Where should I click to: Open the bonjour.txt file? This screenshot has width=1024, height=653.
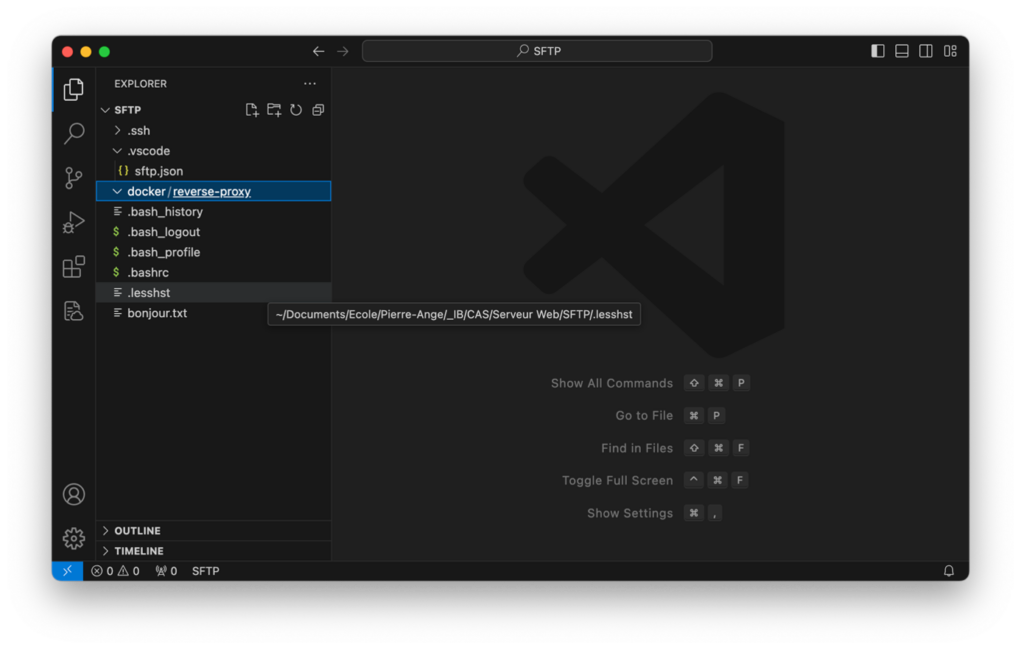tap(214, 313)
